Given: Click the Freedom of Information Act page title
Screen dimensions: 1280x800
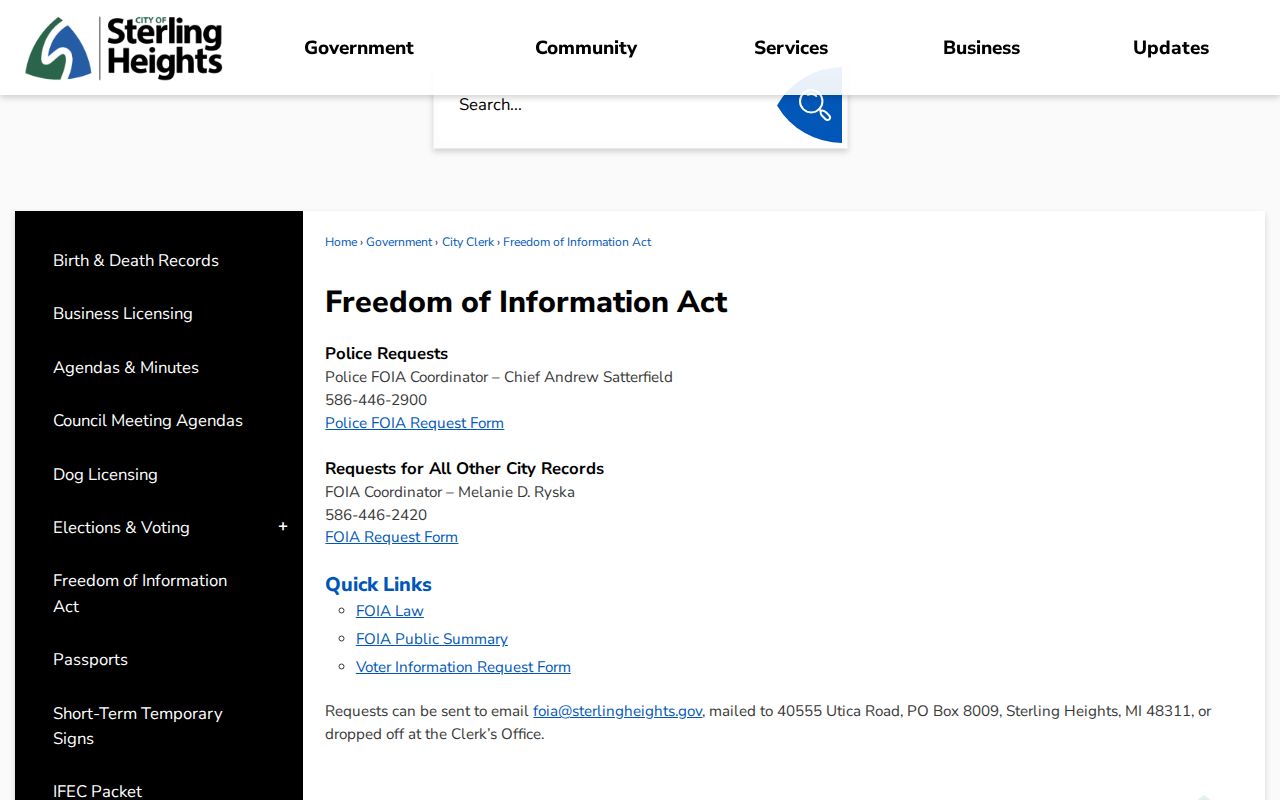Looking at the screenshot, I should [x=526, y=301].
